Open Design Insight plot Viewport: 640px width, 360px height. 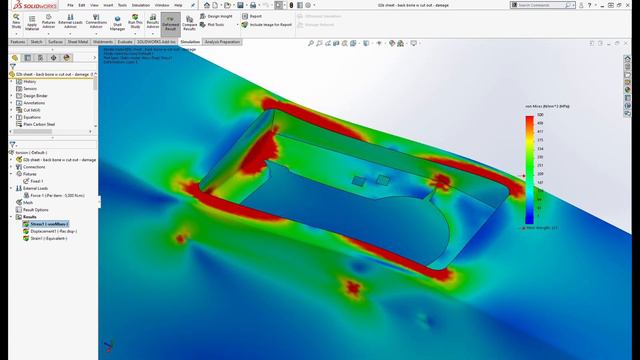tap(216, 16)
